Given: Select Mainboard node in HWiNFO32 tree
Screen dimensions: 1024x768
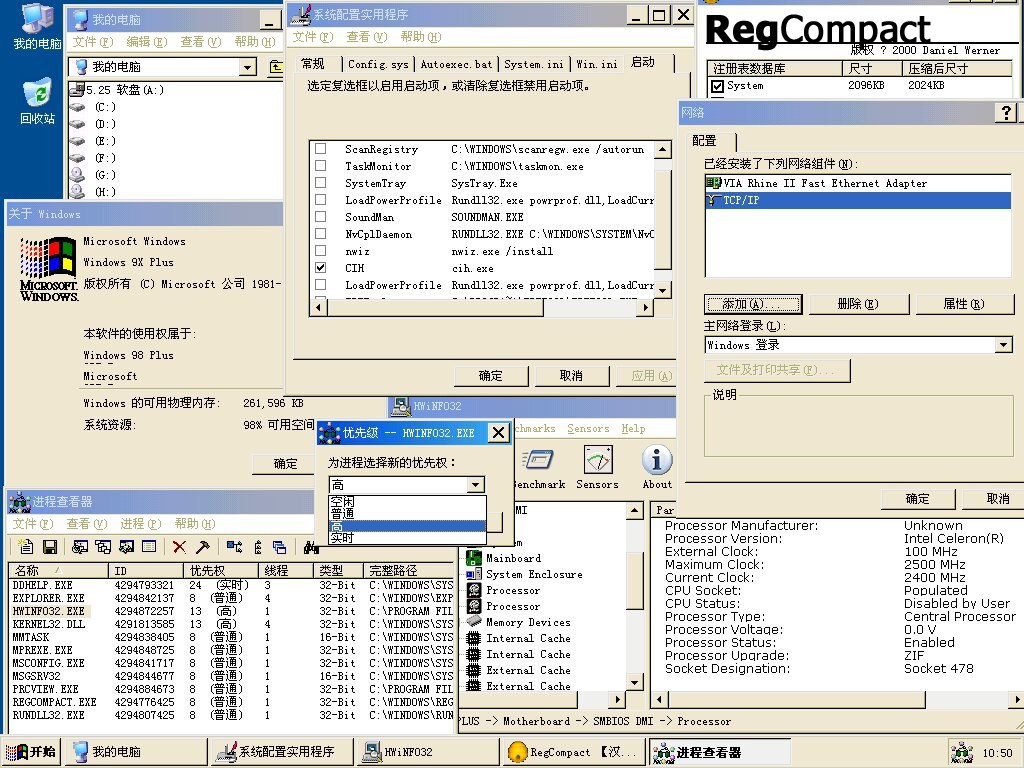Looking at the screenshot, I should click(504, 558).
